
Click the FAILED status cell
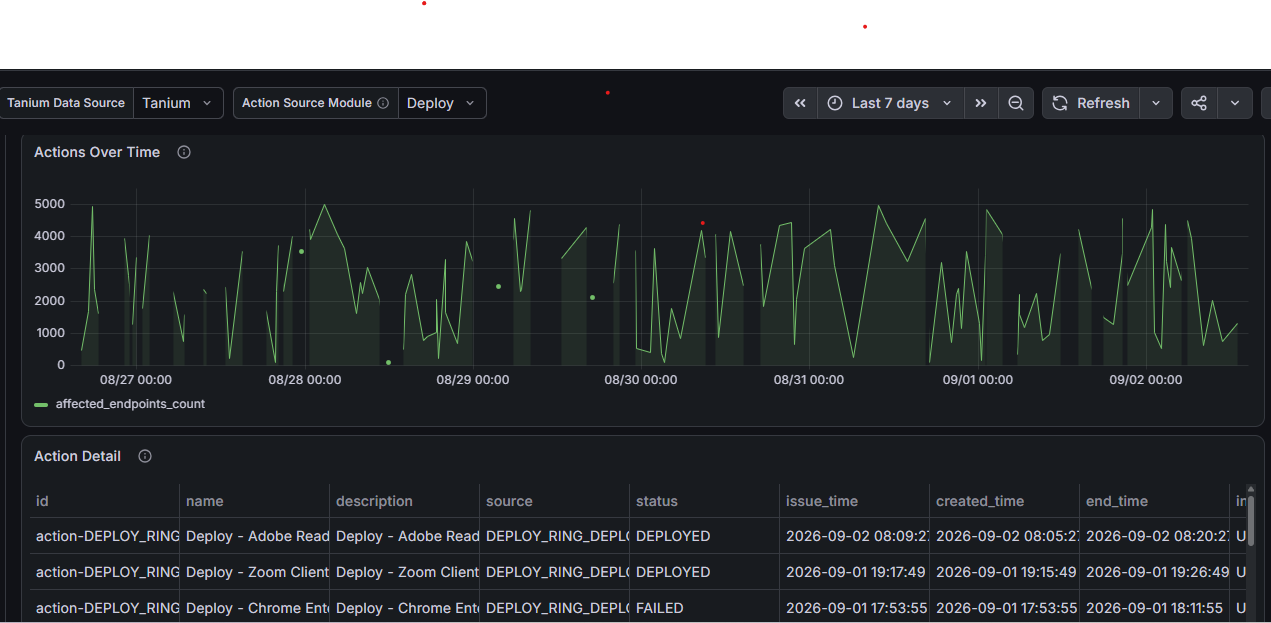point(705,608)
